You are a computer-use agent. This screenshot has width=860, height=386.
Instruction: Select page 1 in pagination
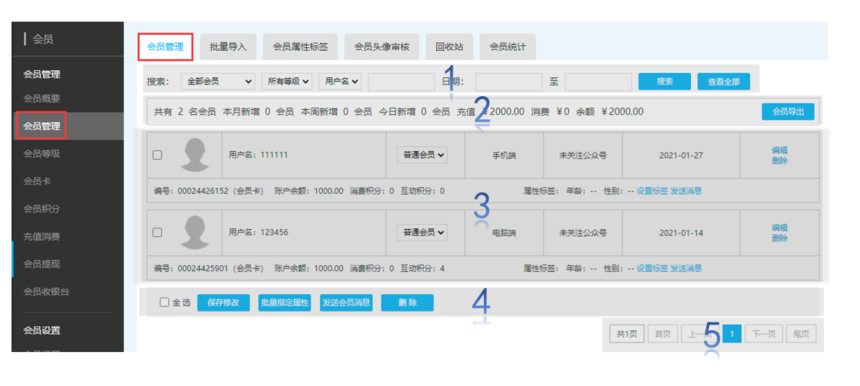click(732, 333)
